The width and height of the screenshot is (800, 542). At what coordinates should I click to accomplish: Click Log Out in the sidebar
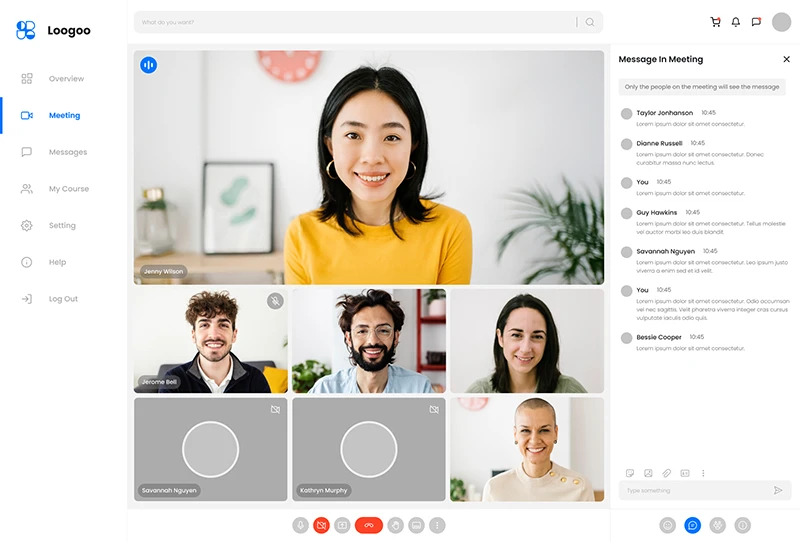[63, 299]
